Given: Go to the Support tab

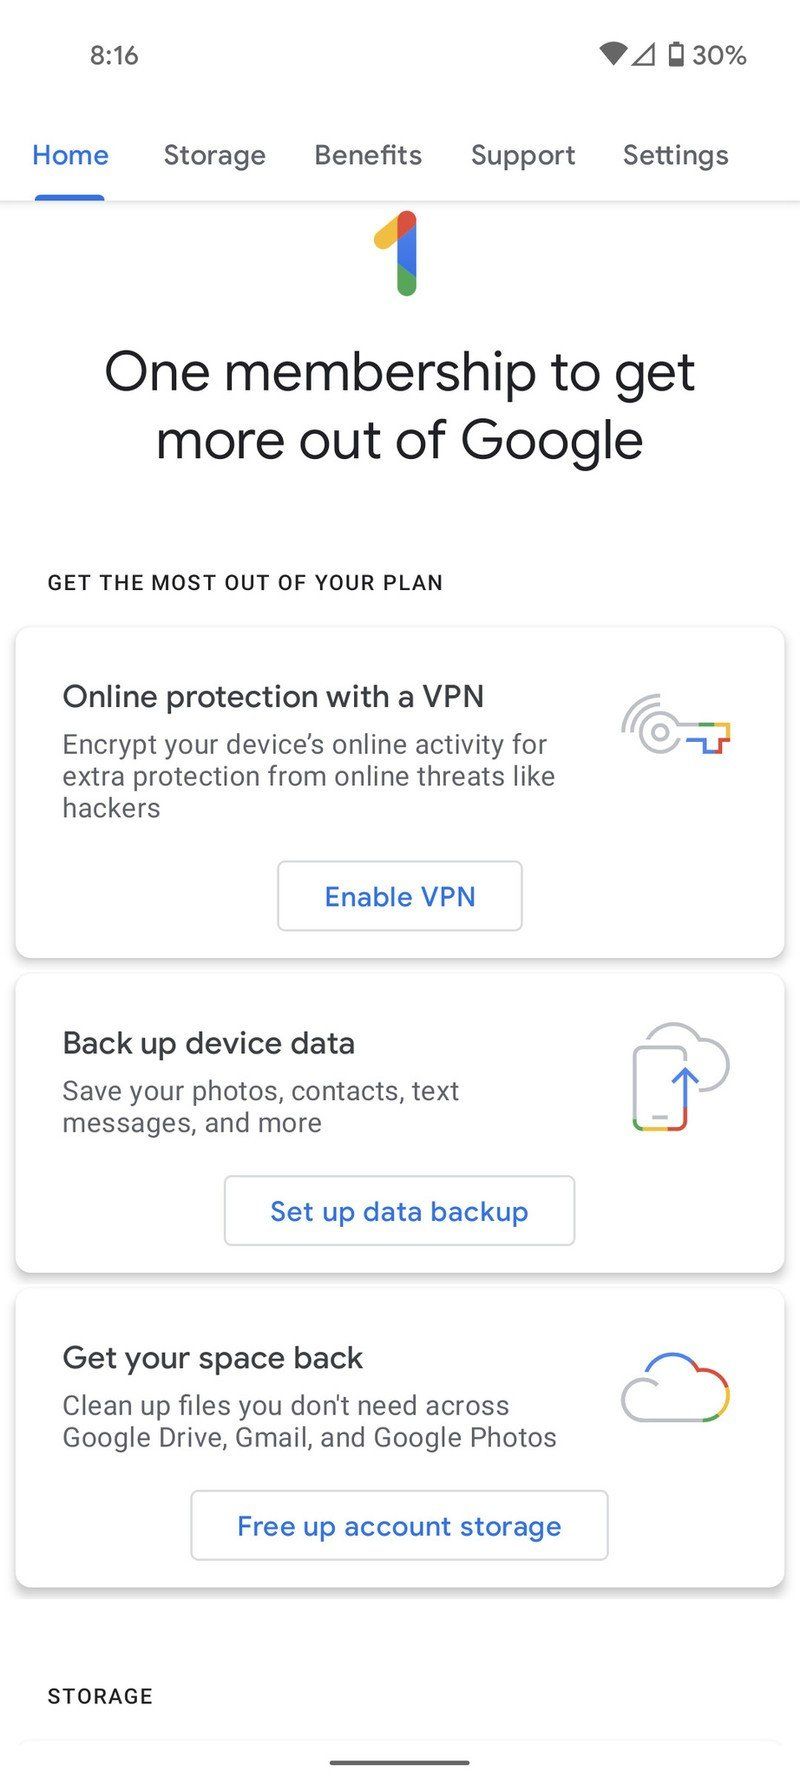Looking at the screenshot, I should tap(522, 155).
